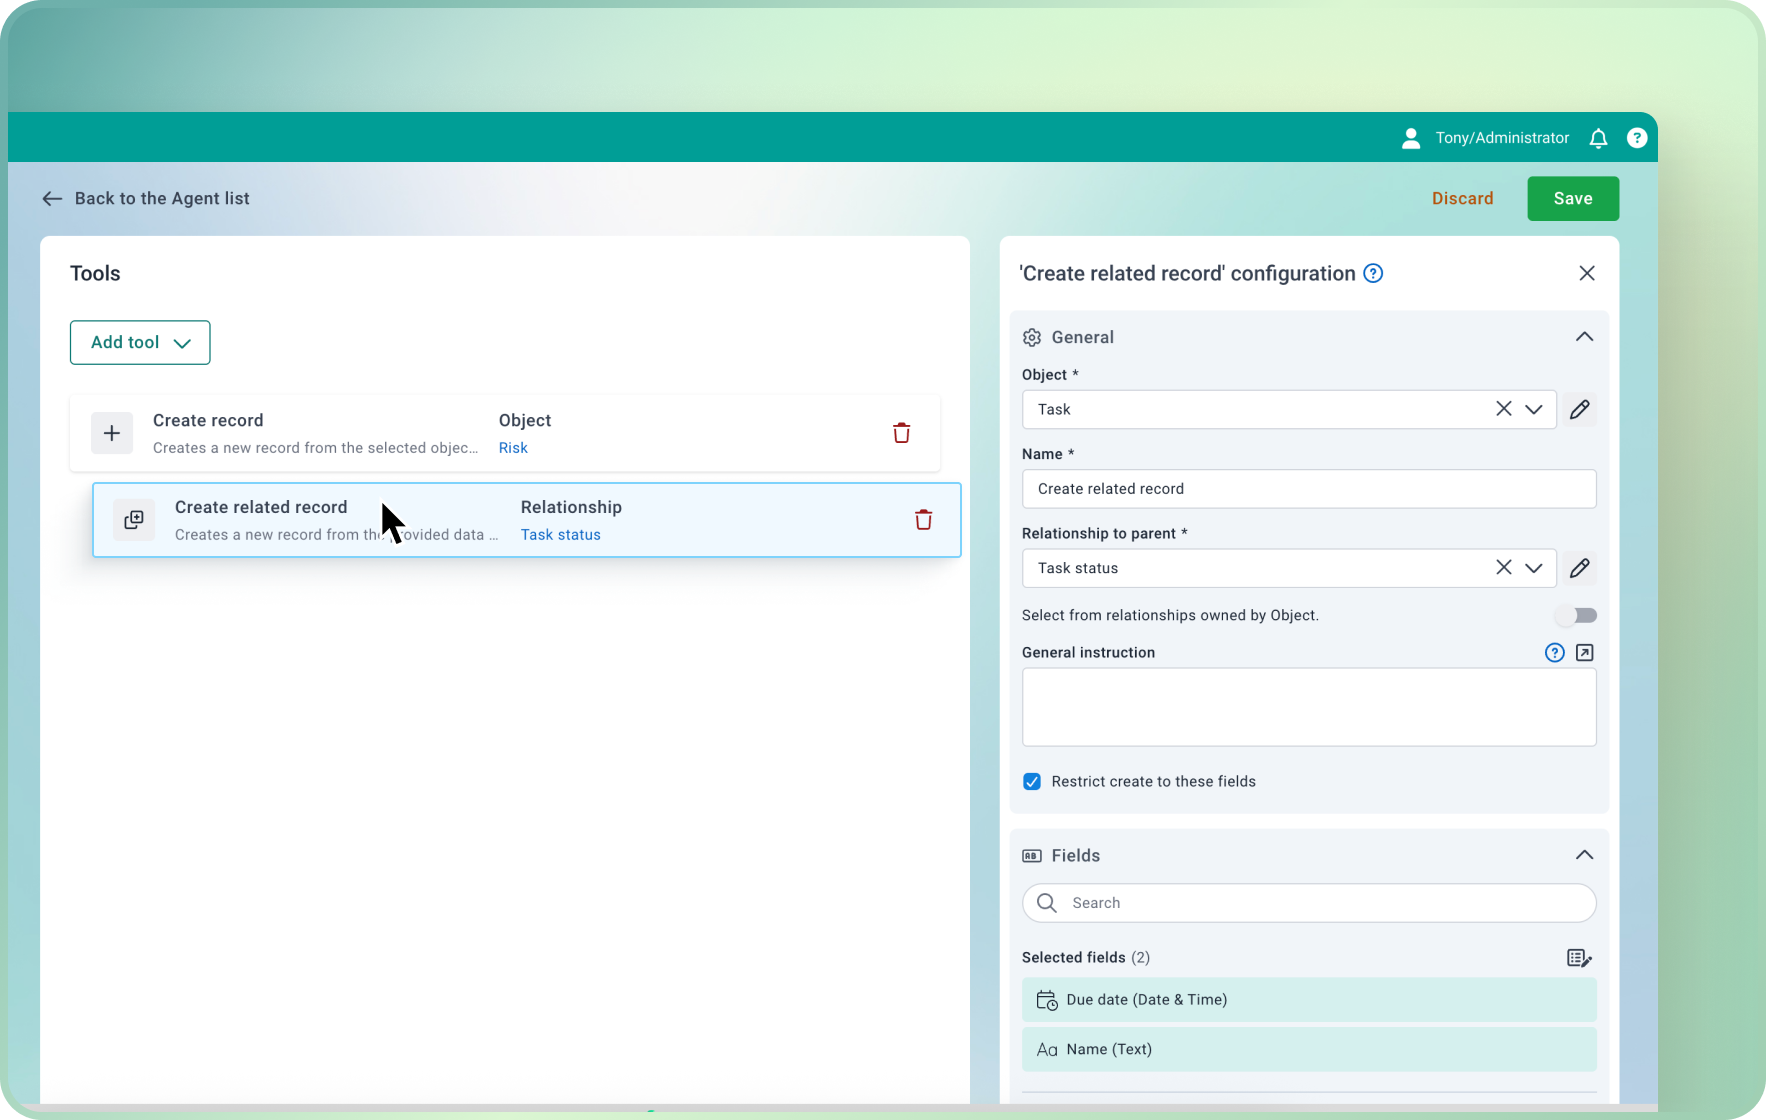Open the Object dropdown list
Screen dimensions: 1766x1120
(1534, 409)
